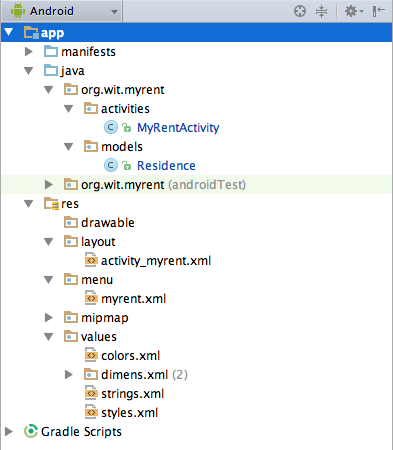The width and height of the screenshot is (393, 450).
Task: Expand the manifests folder arrow
Action: 29,51
